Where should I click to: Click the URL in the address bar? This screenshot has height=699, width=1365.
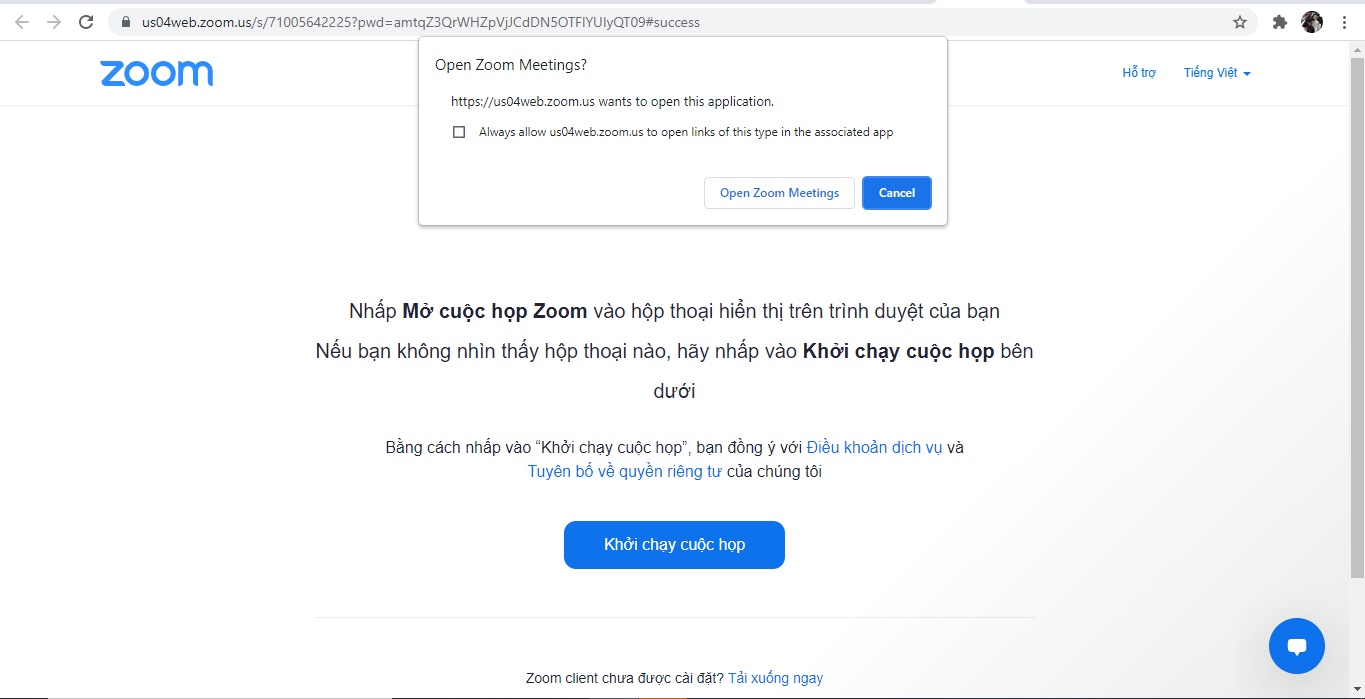pos(421,22)
